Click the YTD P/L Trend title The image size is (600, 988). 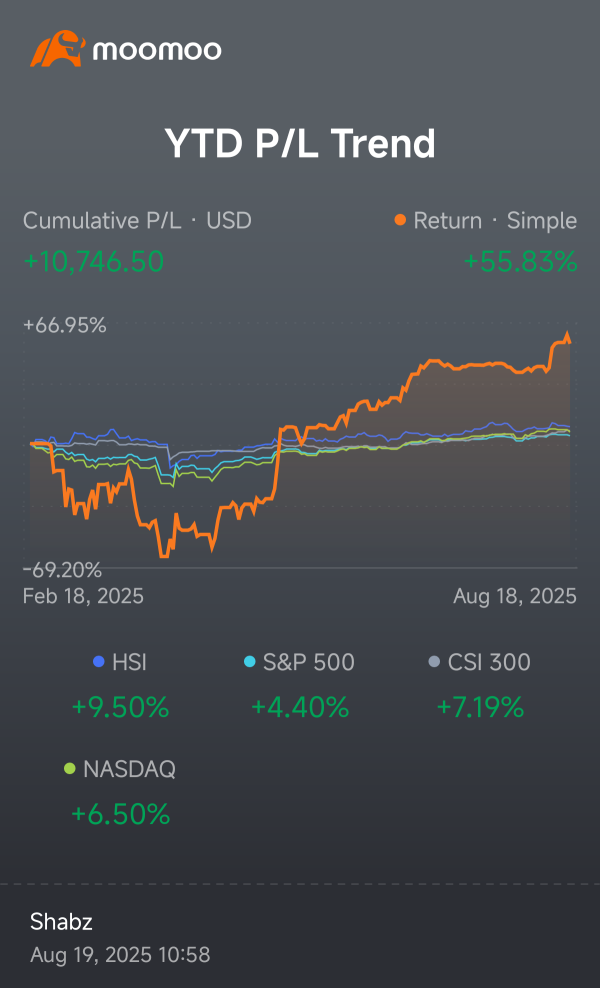pyautogui.click(x=300, y=144)
